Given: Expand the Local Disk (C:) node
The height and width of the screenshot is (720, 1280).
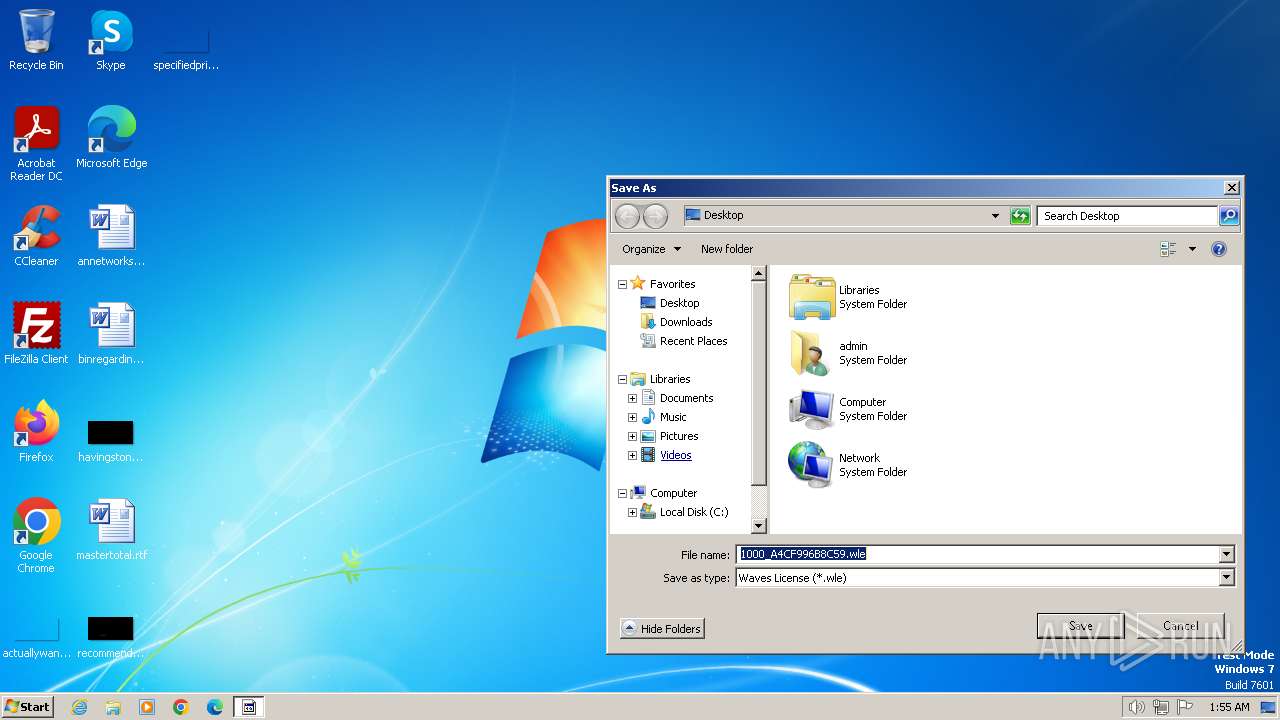Looking at the screenshot, I should 632,512.
